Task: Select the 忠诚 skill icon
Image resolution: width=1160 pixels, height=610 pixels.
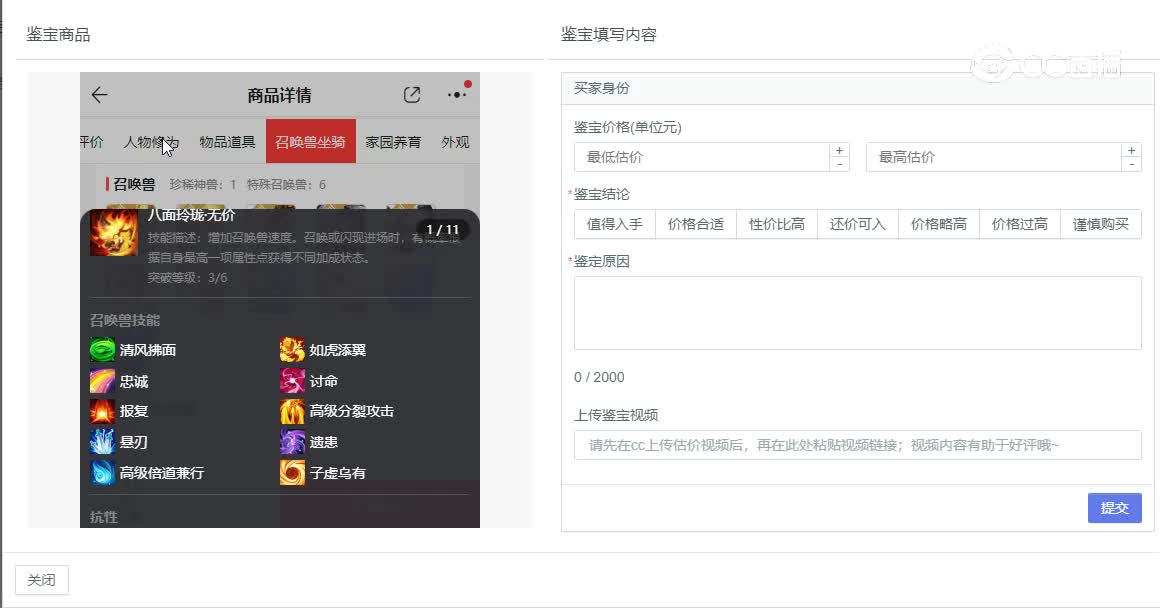Action: point(102,381)
